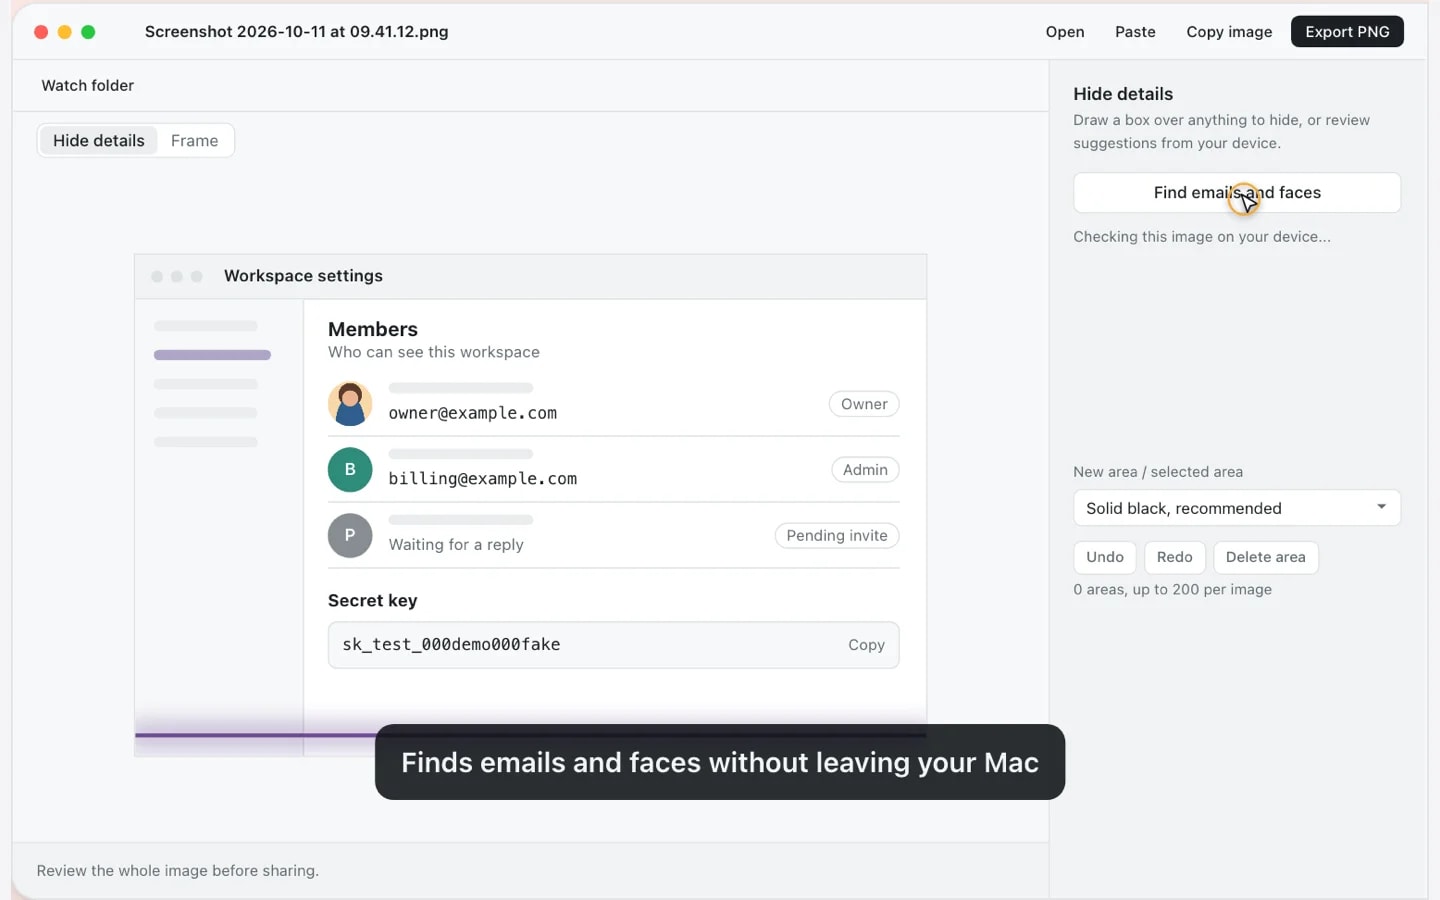Click the Undo button
The height and width of the screenshot is (900, 1440).
pos(1105,557)
